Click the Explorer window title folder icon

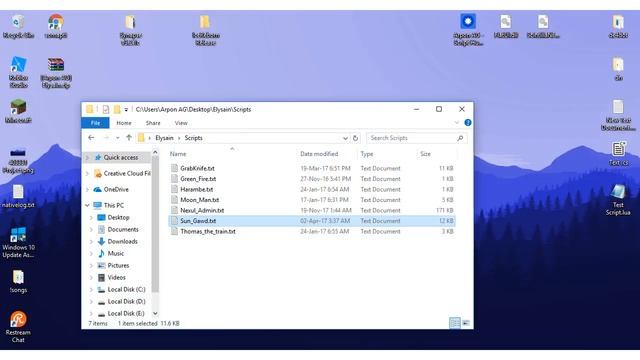tap(89, 109)
